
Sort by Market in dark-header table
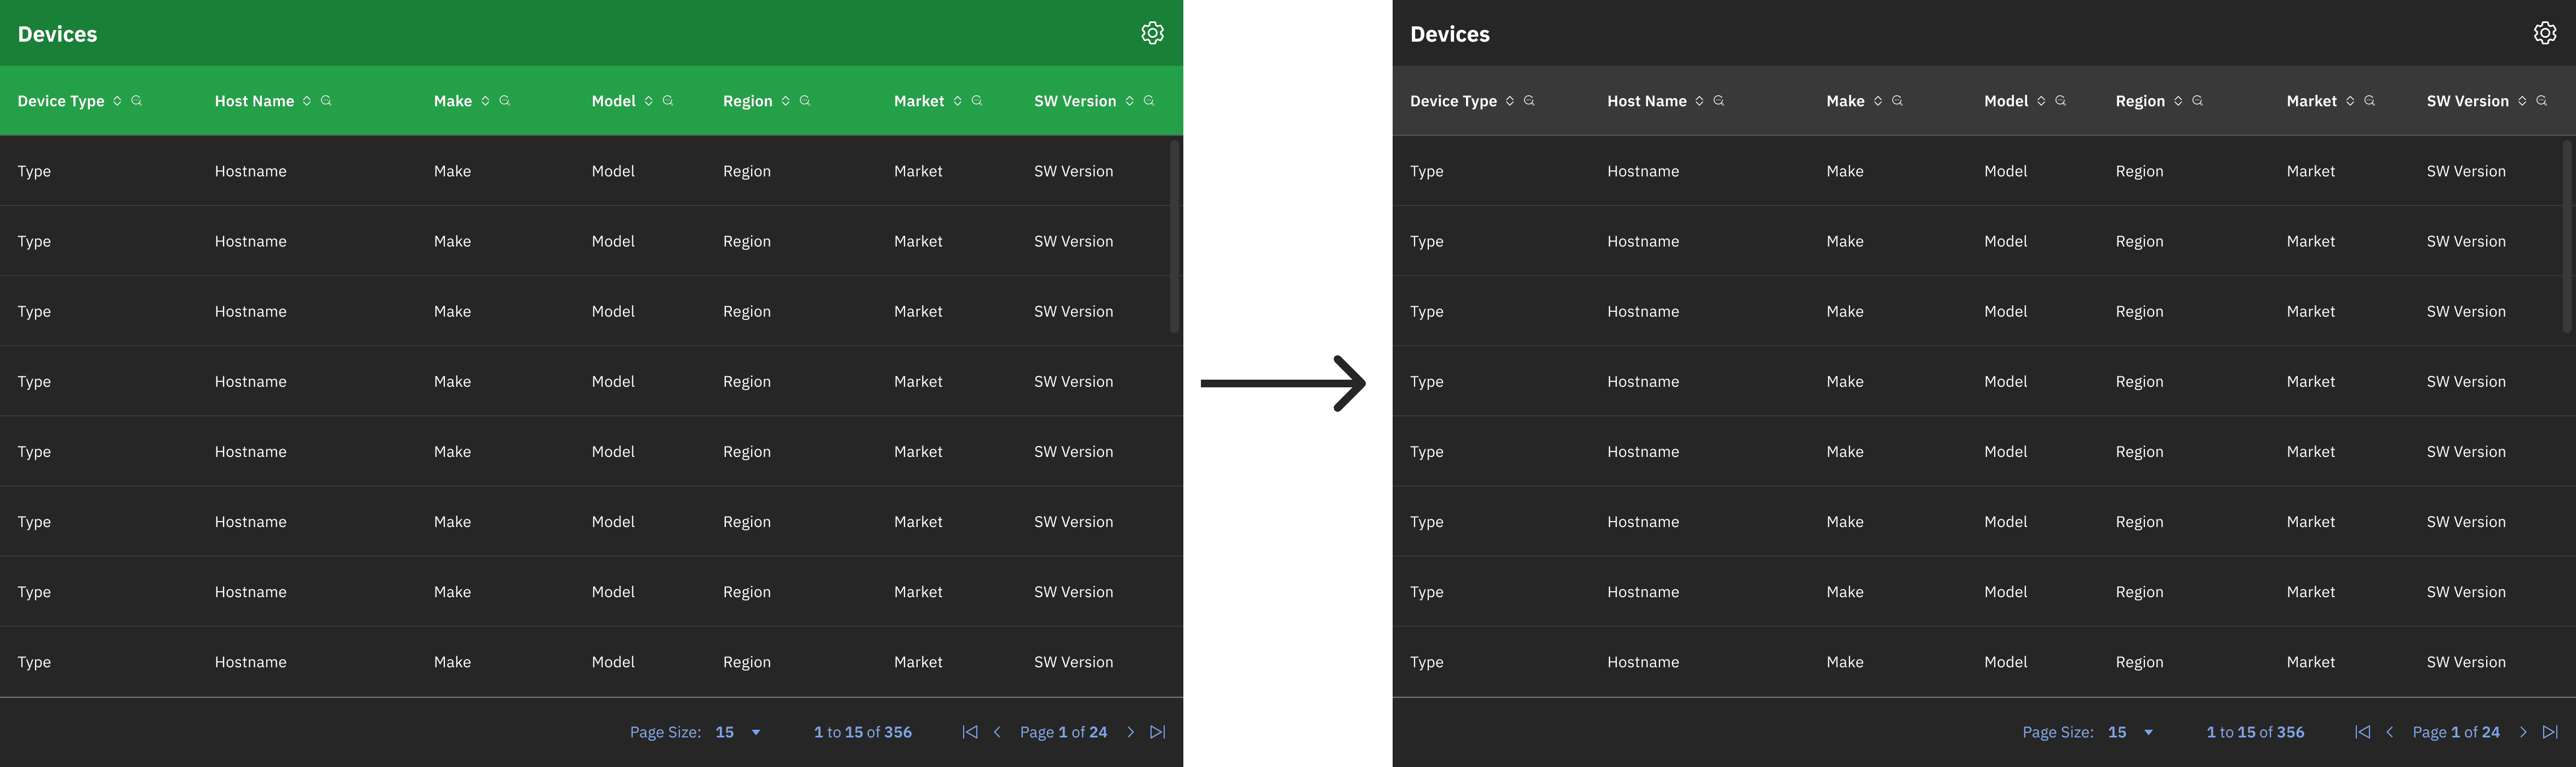(2350, 101)
